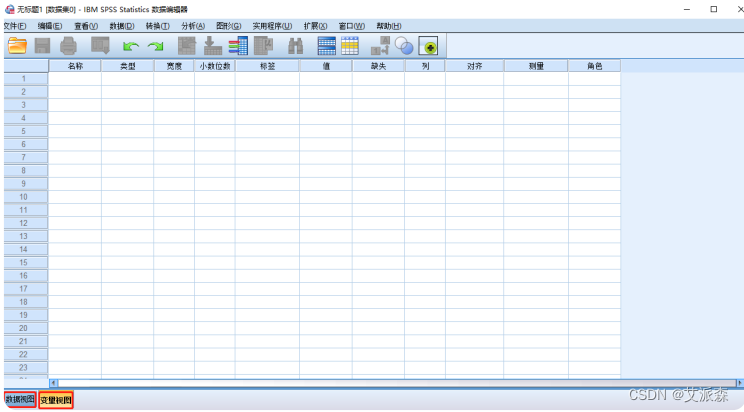Select row header 15
The height and width of the screenshot is (412, 744).
26,262
